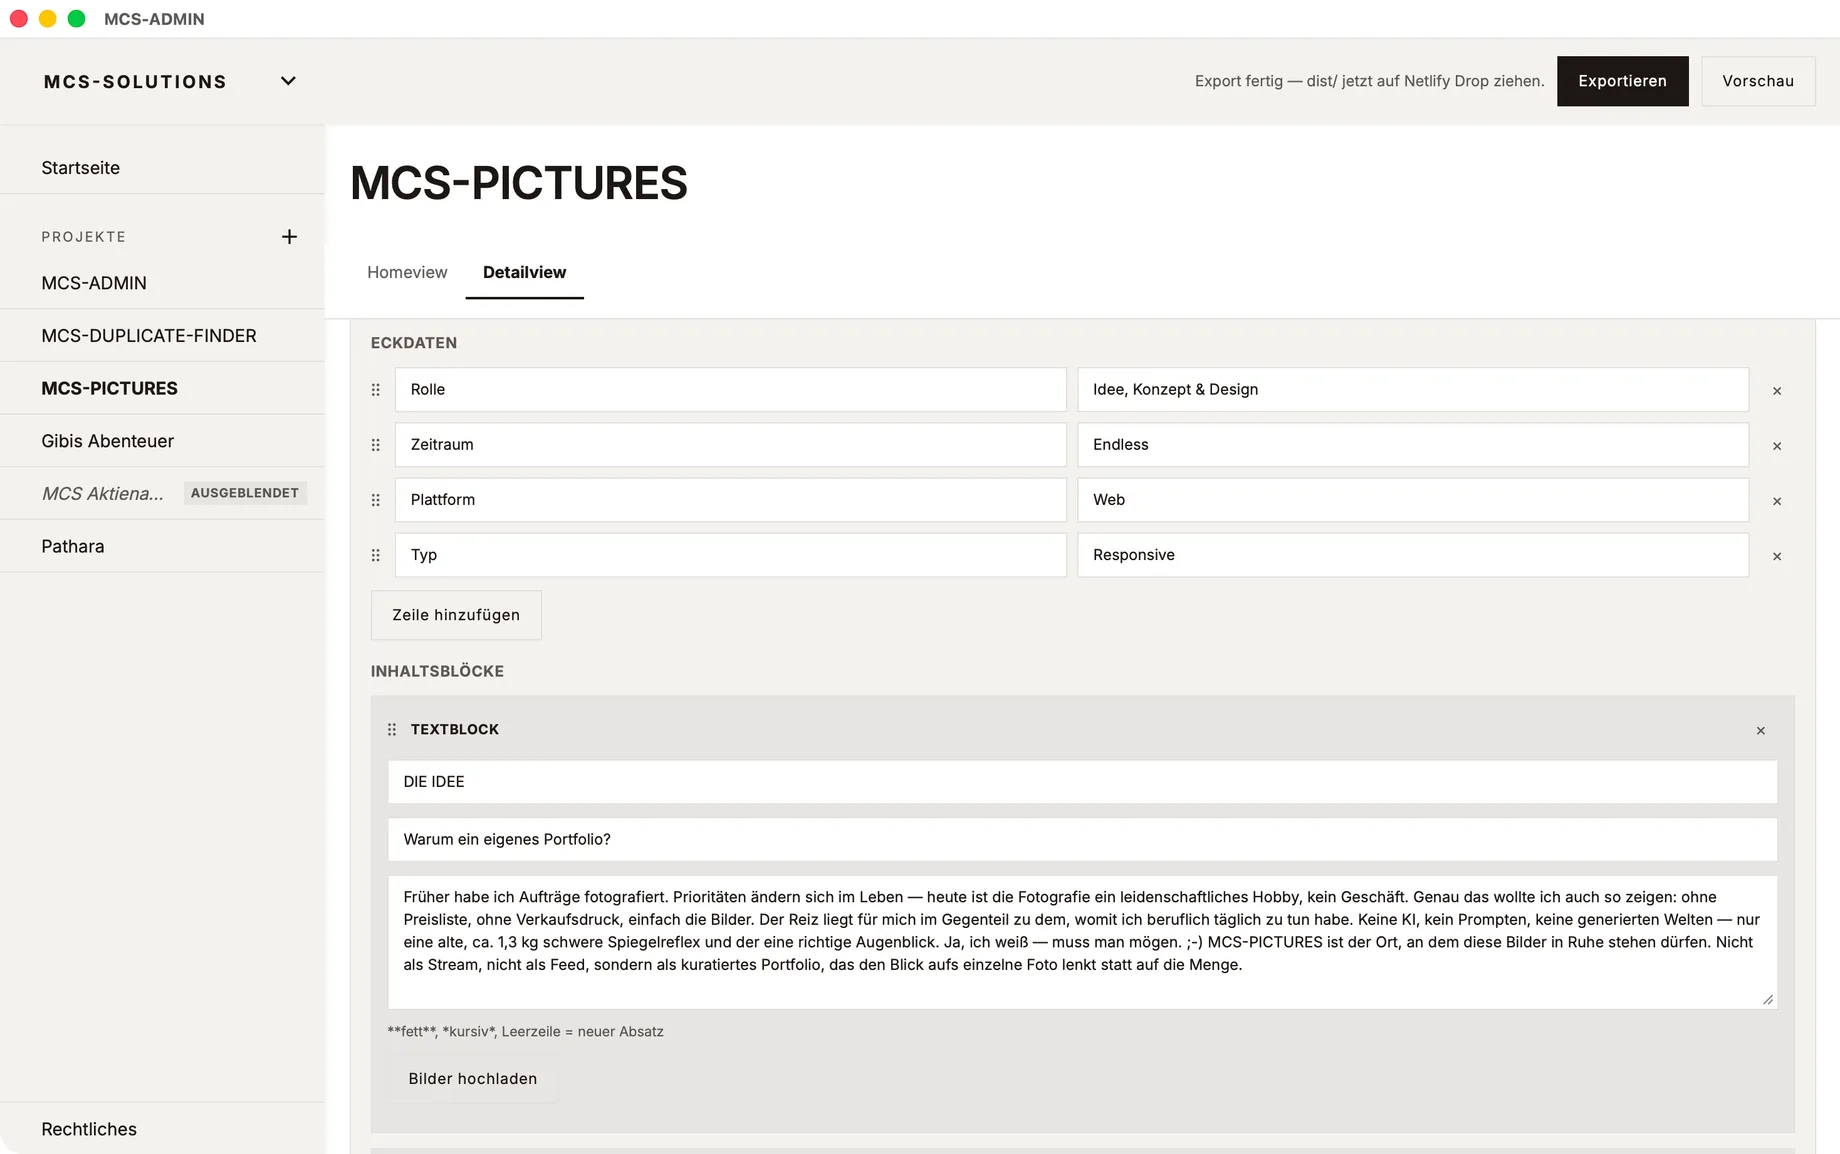Click the green fullscreen window button
The height and width of the screenshot is (1154, 1840).
click(76, 19)
